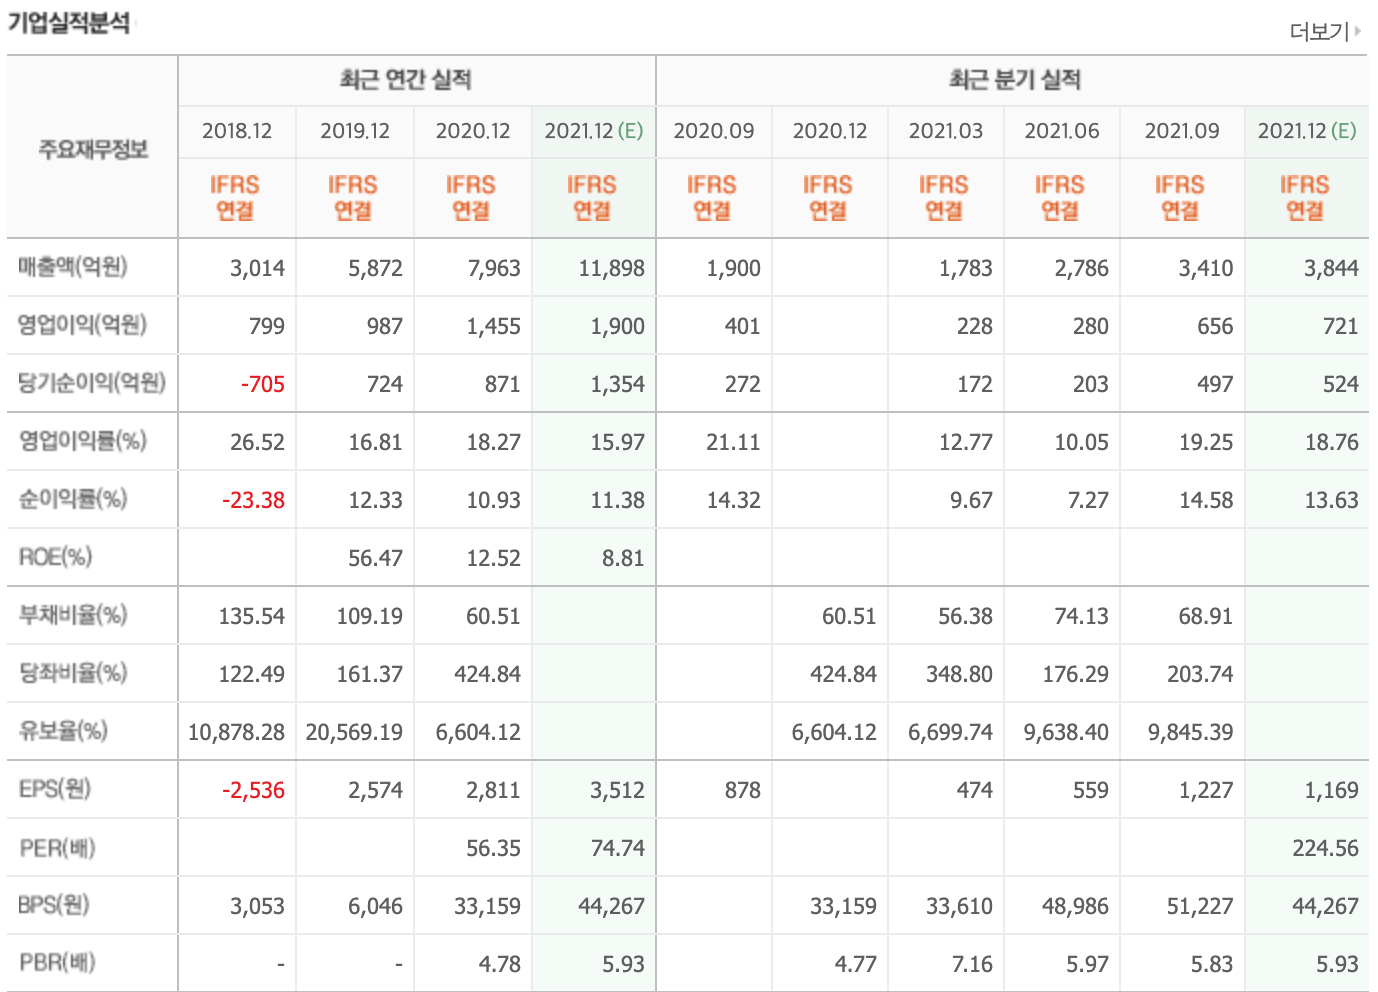The height and width of the screenshot is (992, 1378).
Task: Click the arrow icon beside 더보기
Action: pos(1358,32)
